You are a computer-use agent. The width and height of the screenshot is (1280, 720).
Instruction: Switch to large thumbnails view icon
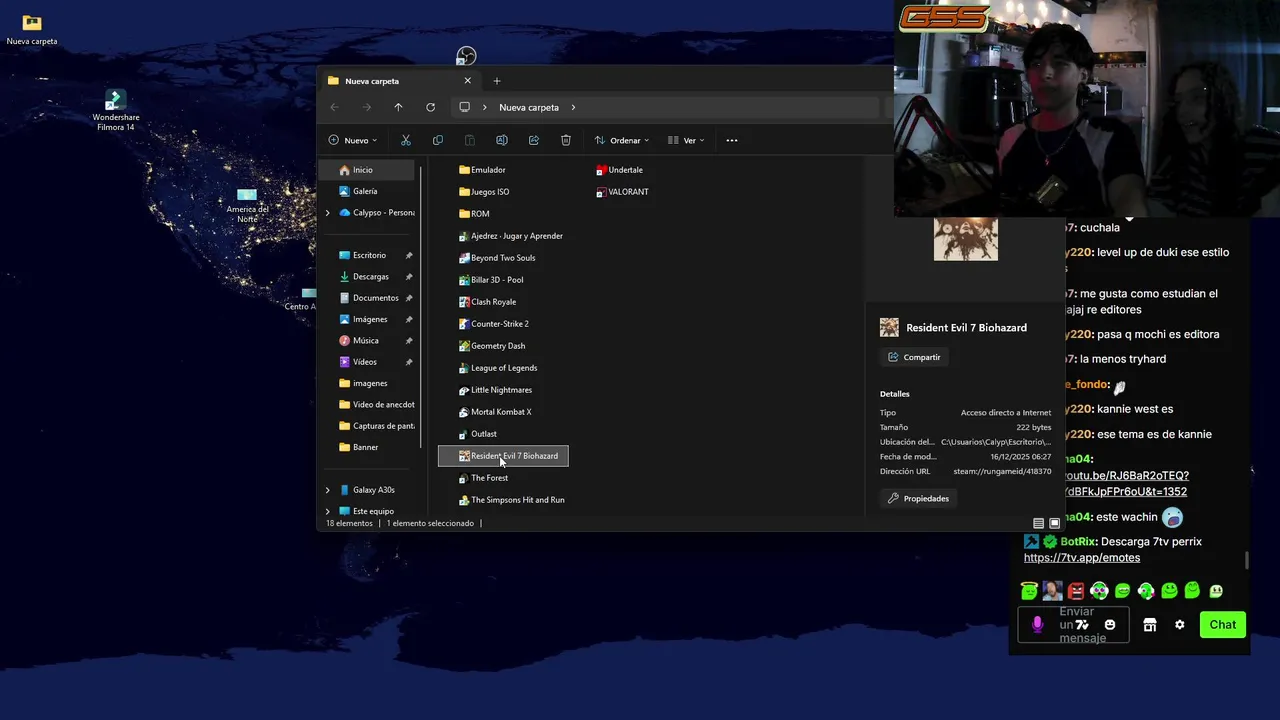[x=1054, y=523]
